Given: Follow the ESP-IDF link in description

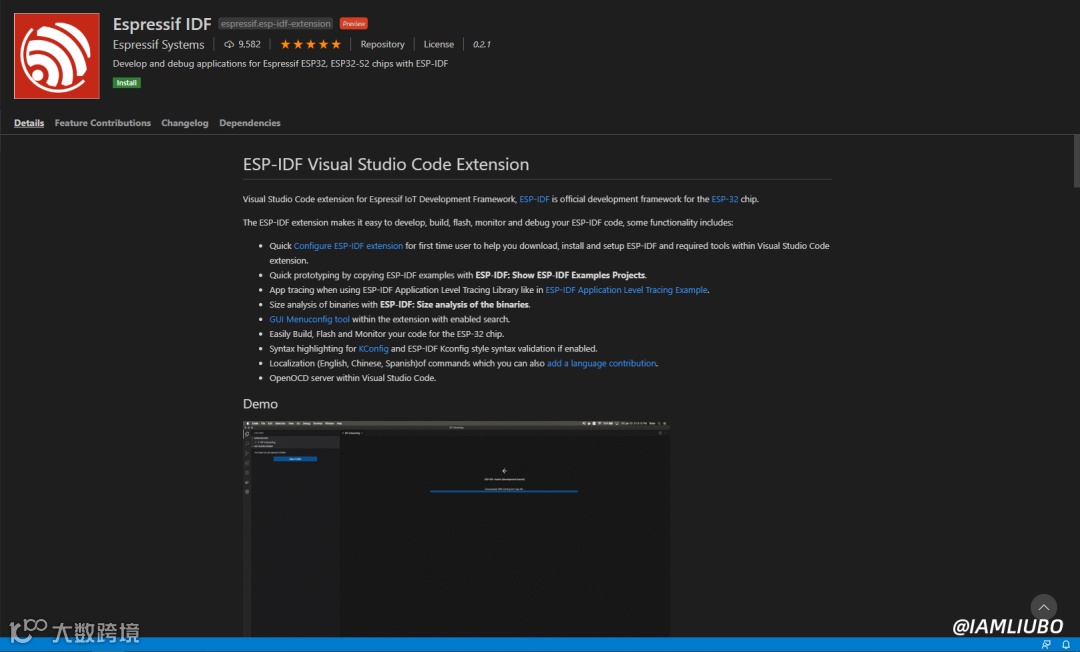Looking at the screenshot, I should pyautogui.click(x=534, y=199).
